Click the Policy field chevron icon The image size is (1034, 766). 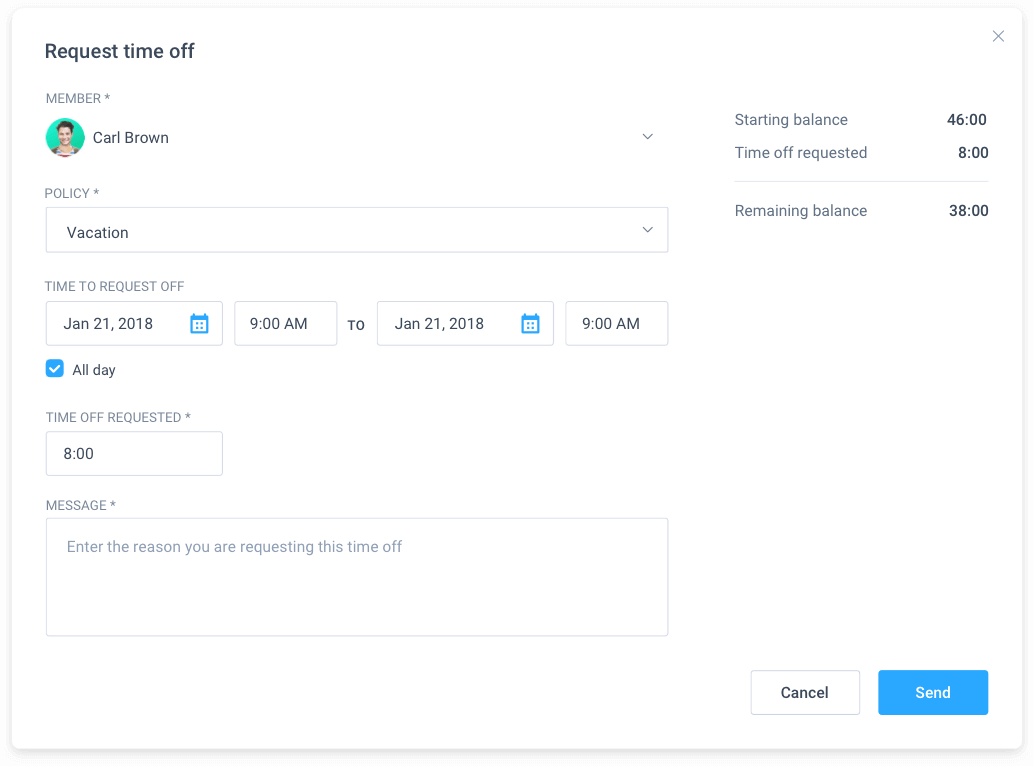pyautogui.click(x=647, y=229)
